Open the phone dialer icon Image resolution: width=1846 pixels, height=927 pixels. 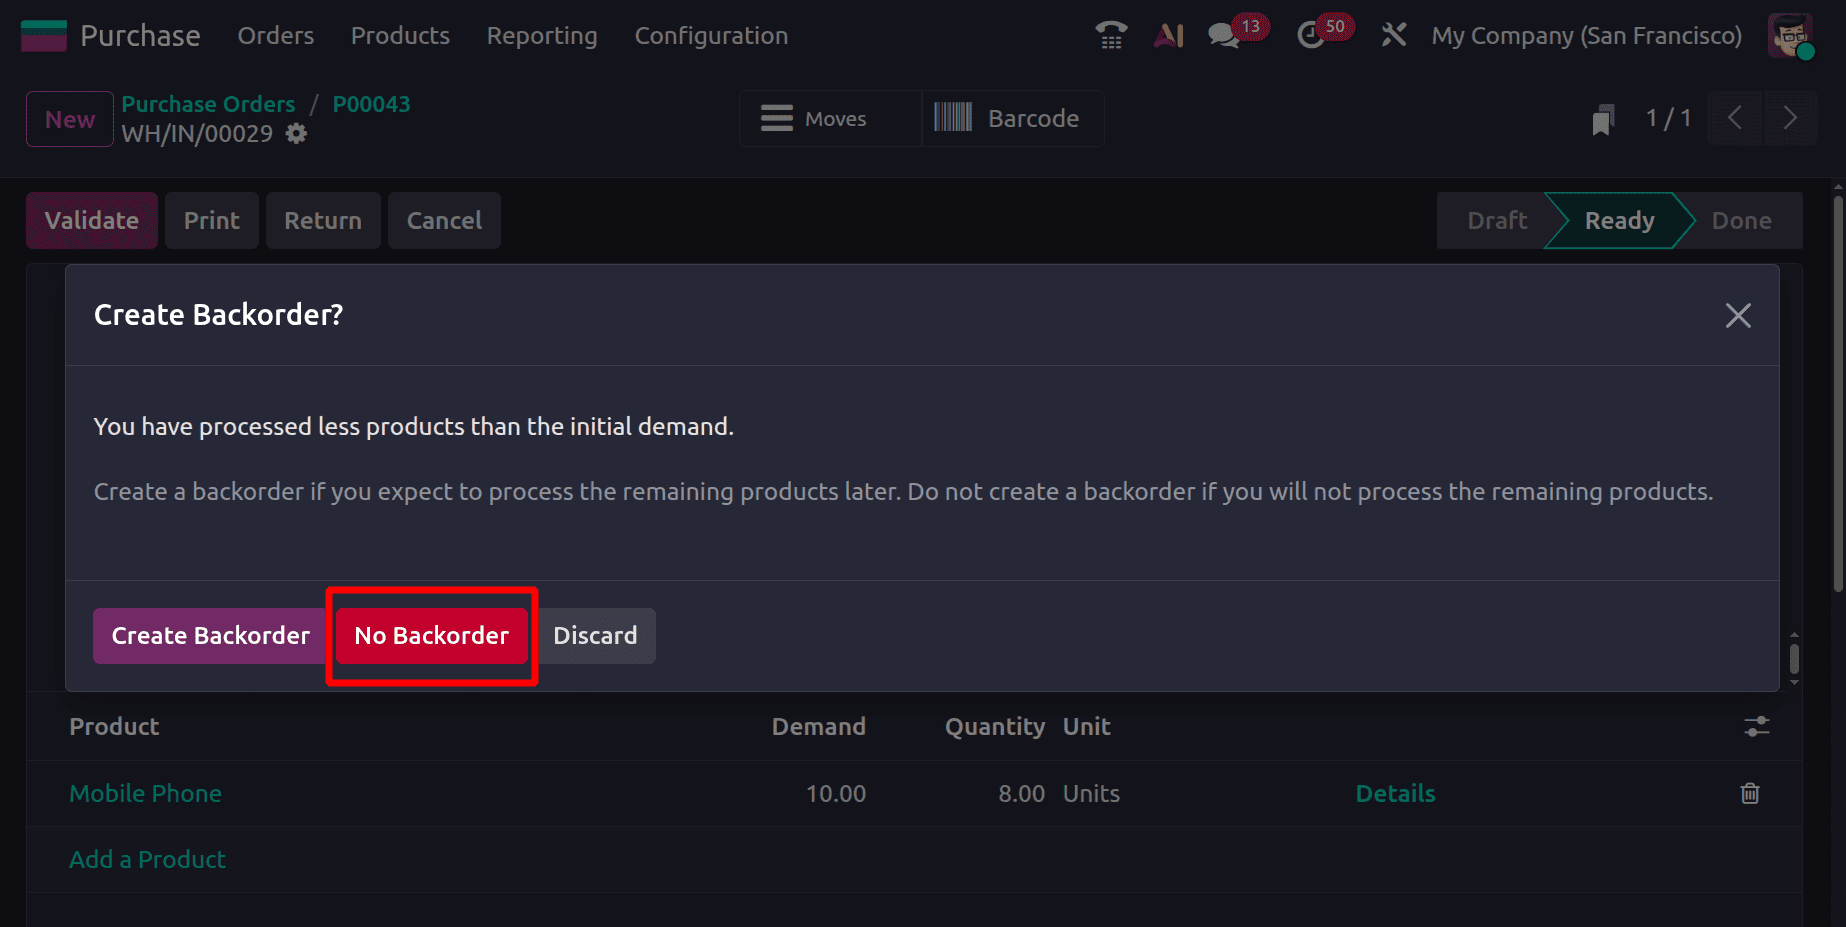[x=1110, y=35]
